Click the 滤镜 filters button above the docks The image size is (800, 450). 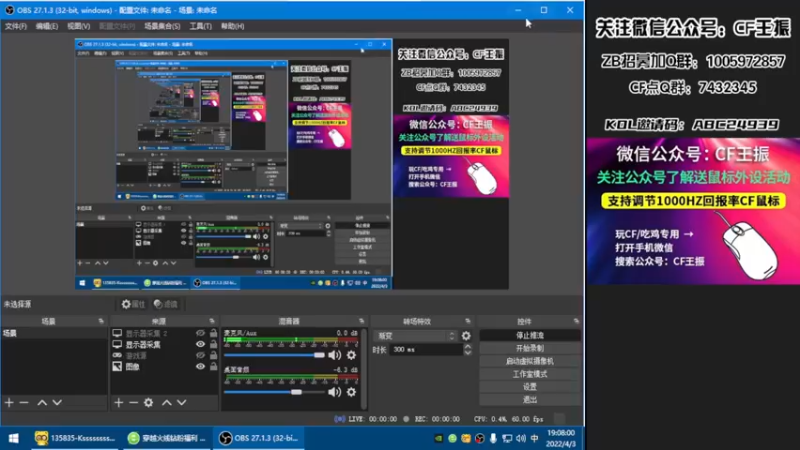(166, 304)
